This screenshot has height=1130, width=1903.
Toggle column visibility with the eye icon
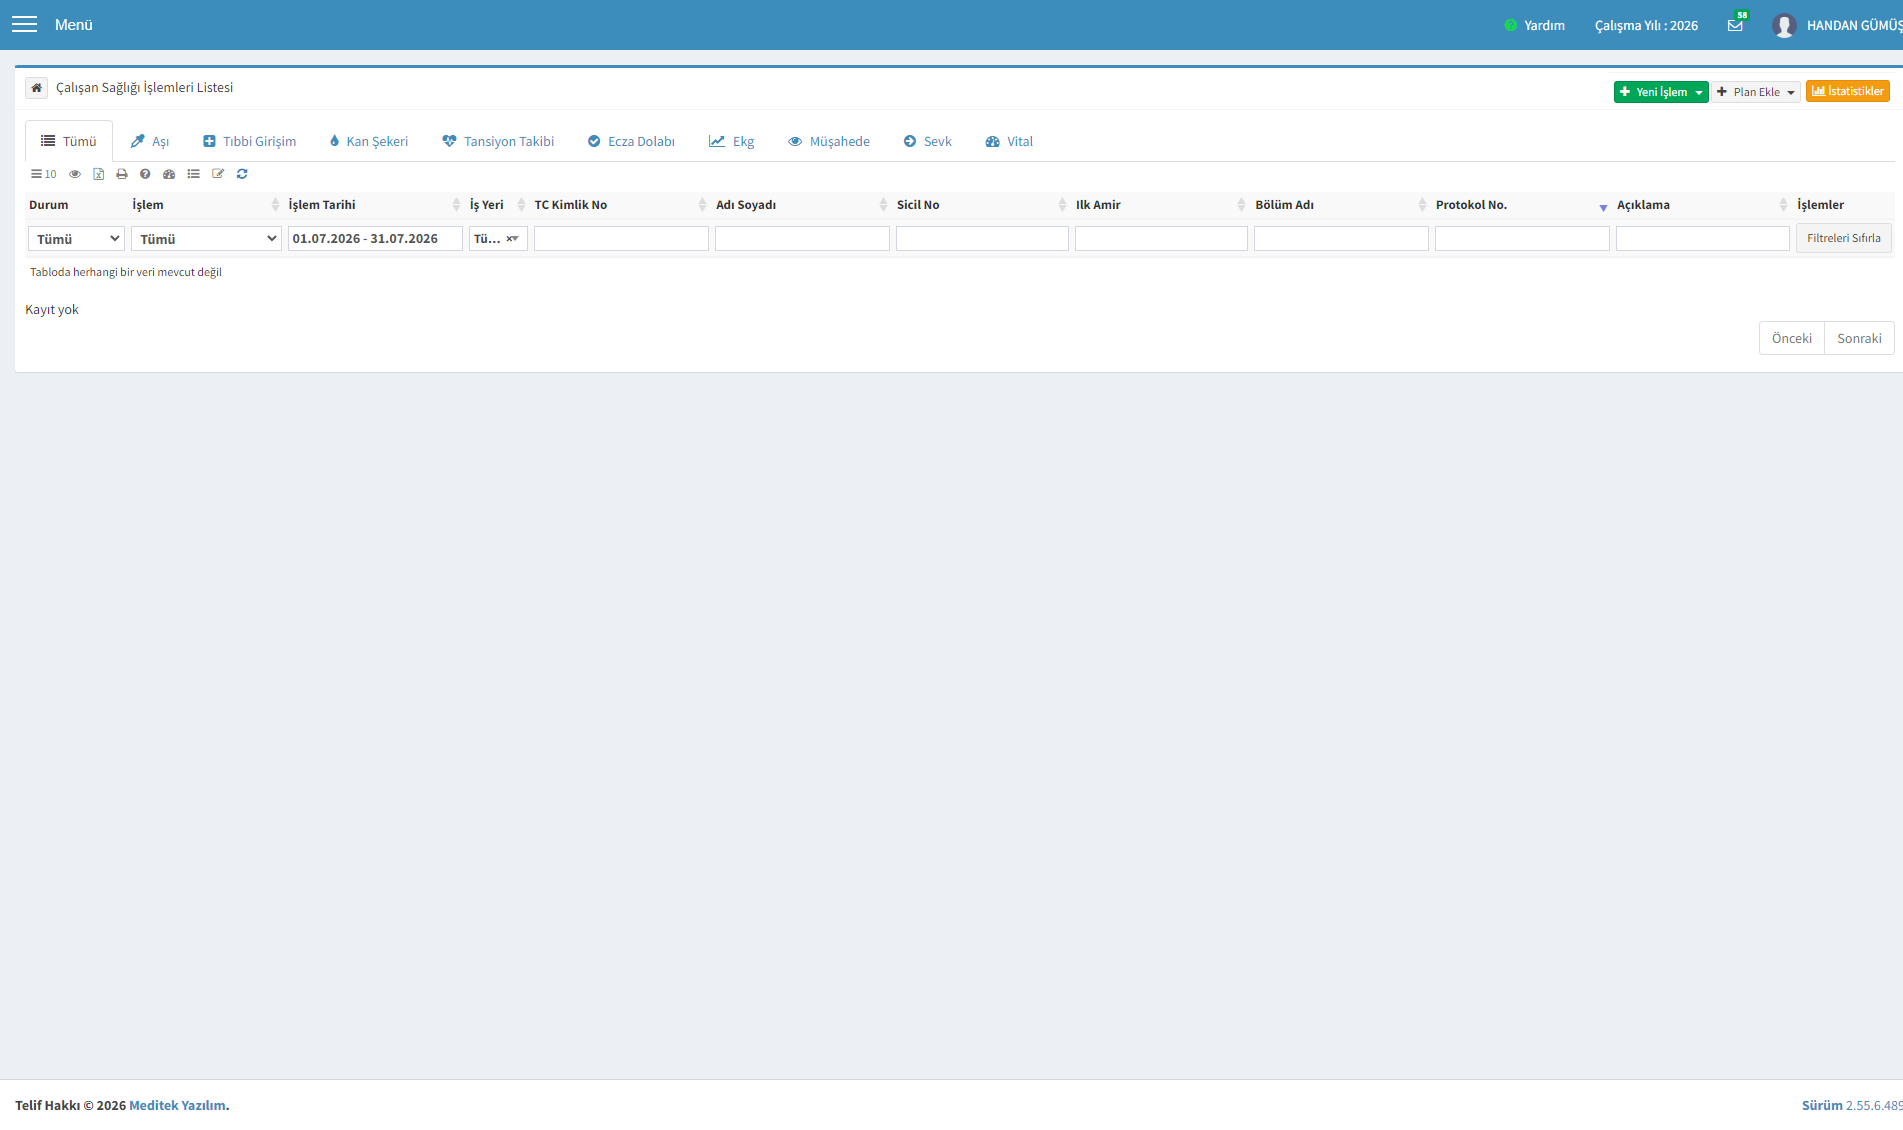[x=75, y=174]
